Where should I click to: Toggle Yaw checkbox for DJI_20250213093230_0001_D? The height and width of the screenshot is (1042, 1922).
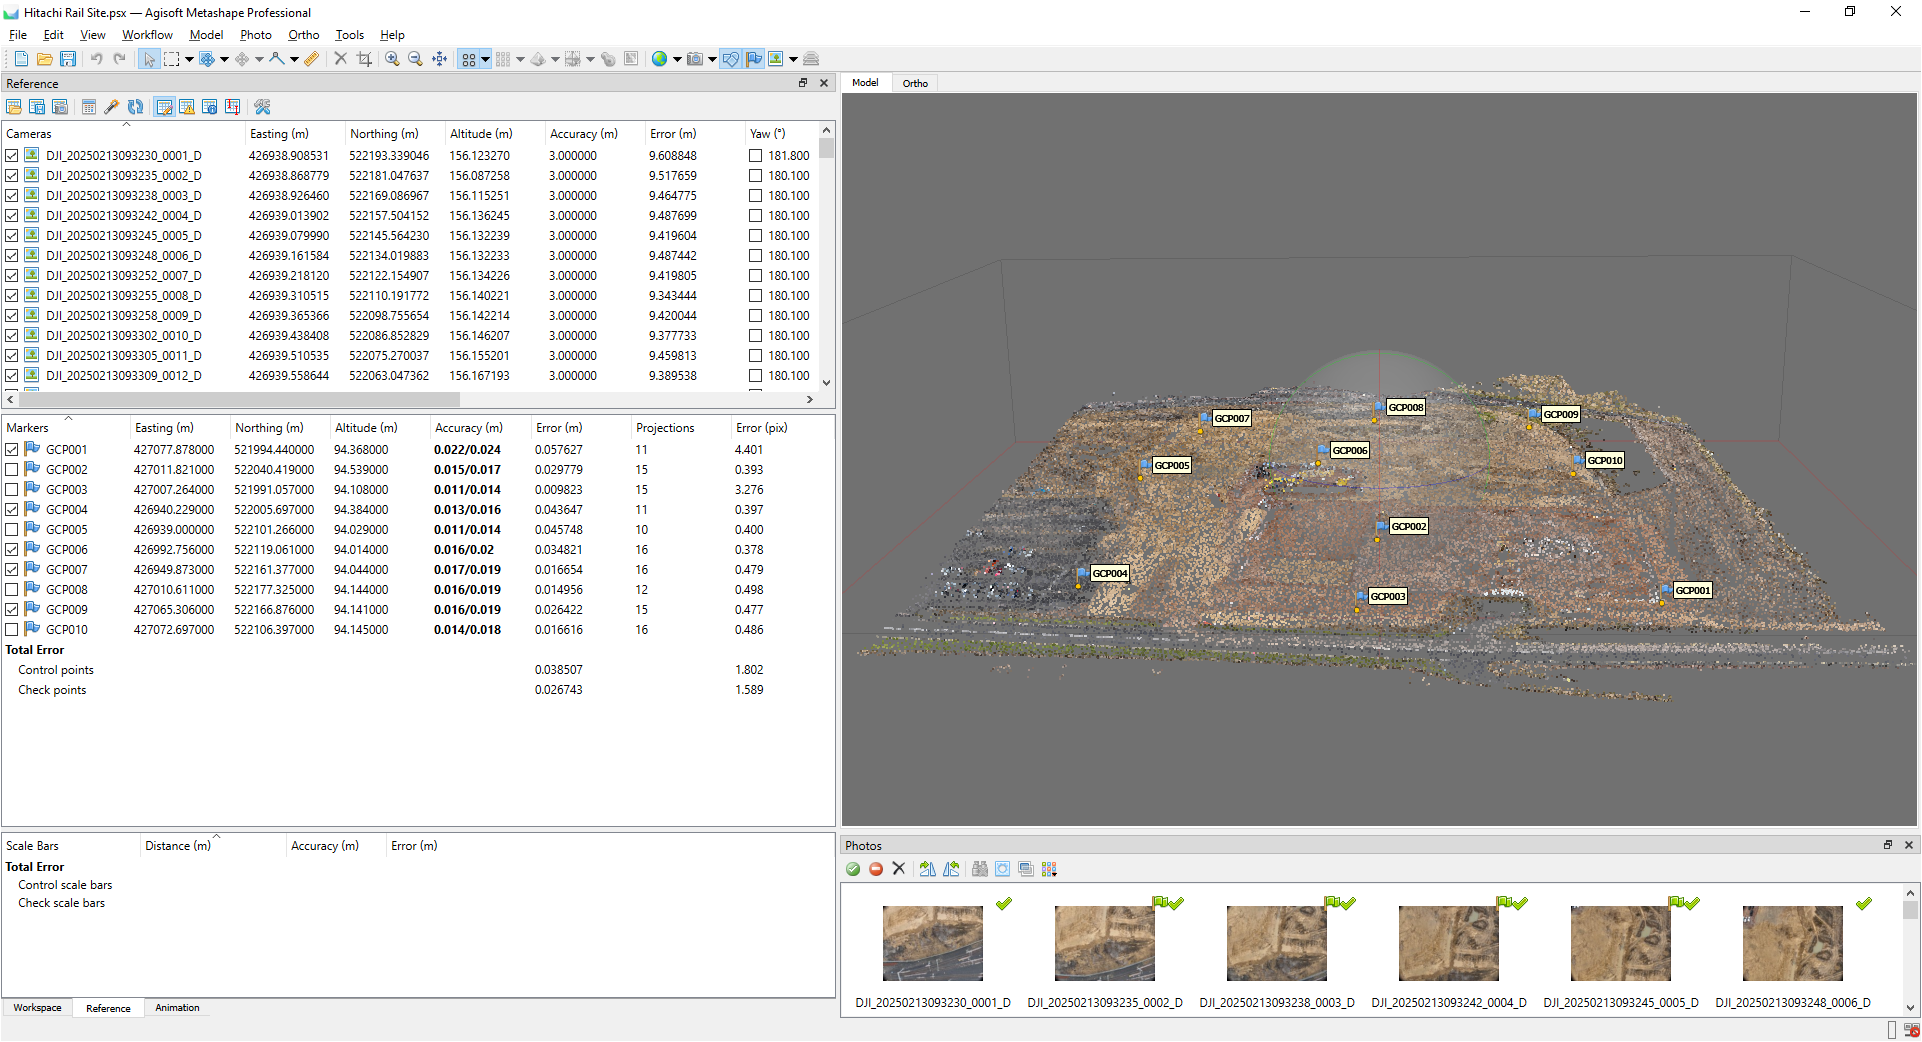pyautogui.click(x=756, y=156)
